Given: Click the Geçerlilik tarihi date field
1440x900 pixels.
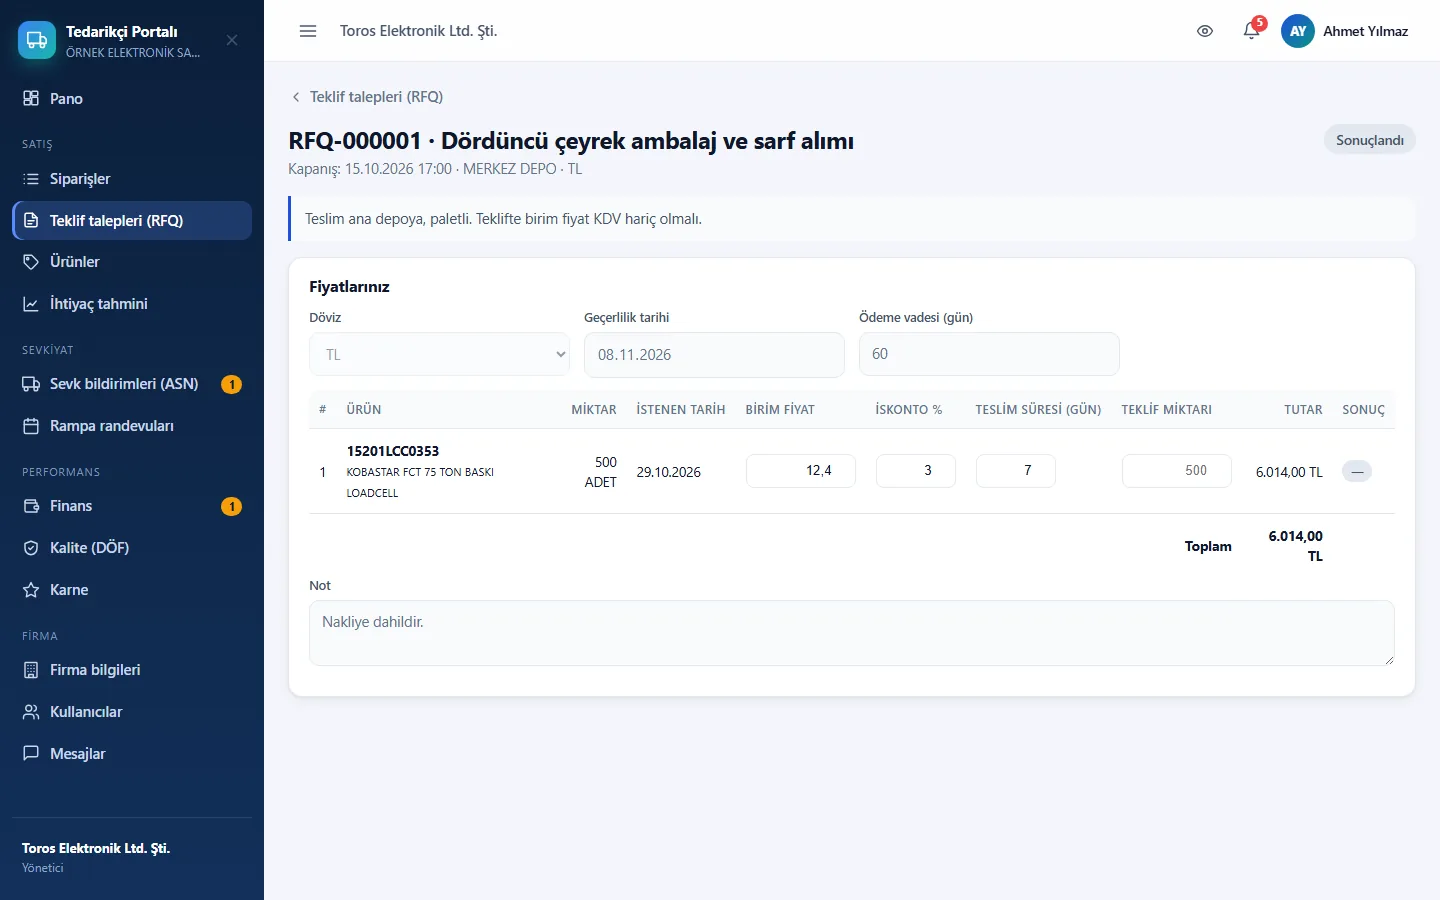Looking at the screenshot, I should coord(714,355).
